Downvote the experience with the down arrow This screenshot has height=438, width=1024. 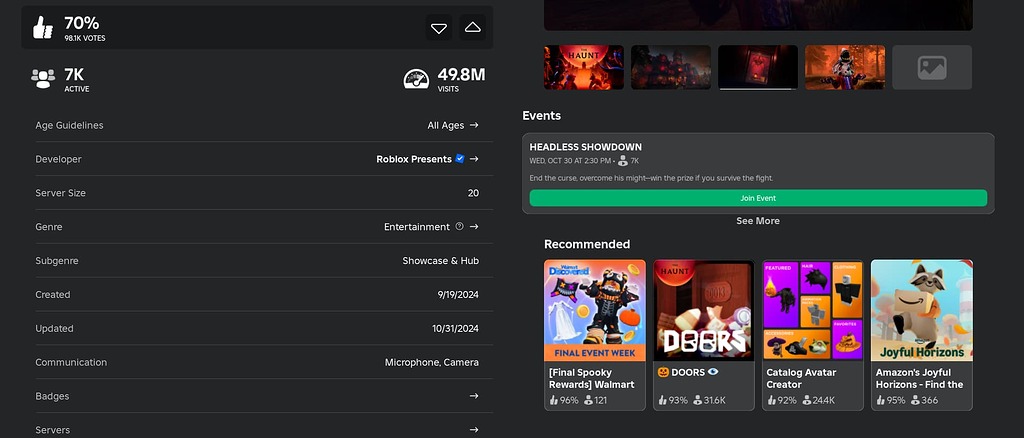439,27
